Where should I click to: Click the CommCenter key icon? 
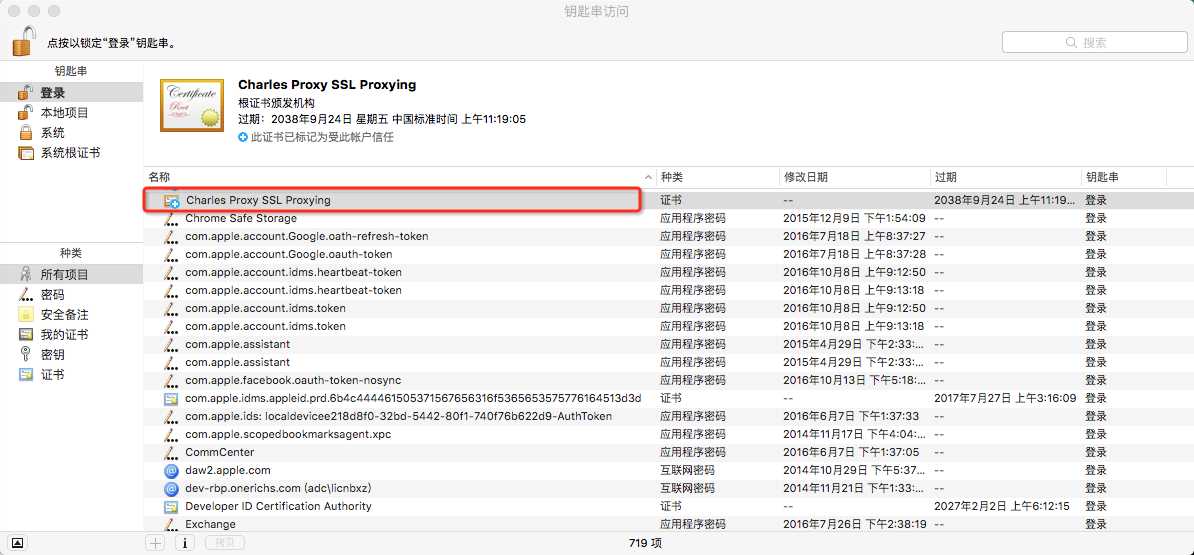click(171, 452)
